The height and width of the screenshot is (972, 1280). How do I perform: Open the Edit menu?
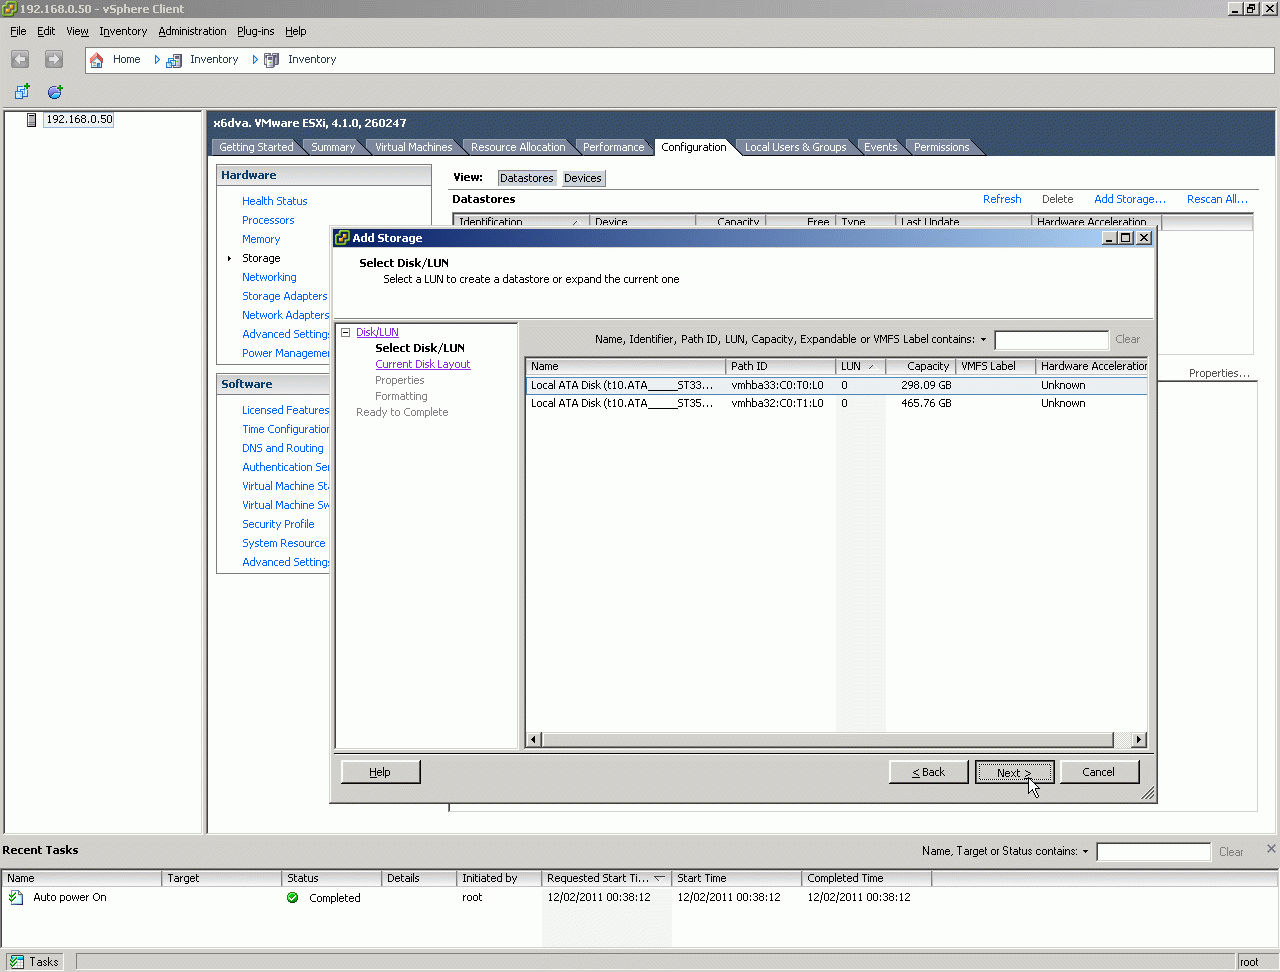[46, 31]
